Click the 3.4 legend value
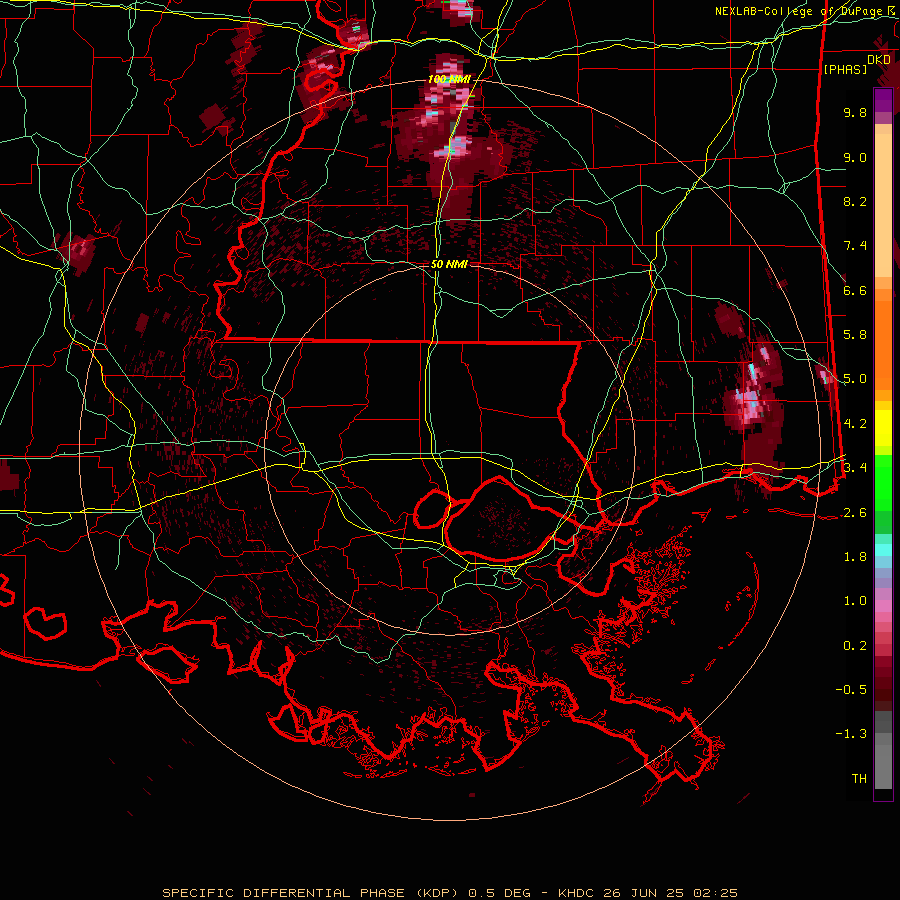 (855, 468)
